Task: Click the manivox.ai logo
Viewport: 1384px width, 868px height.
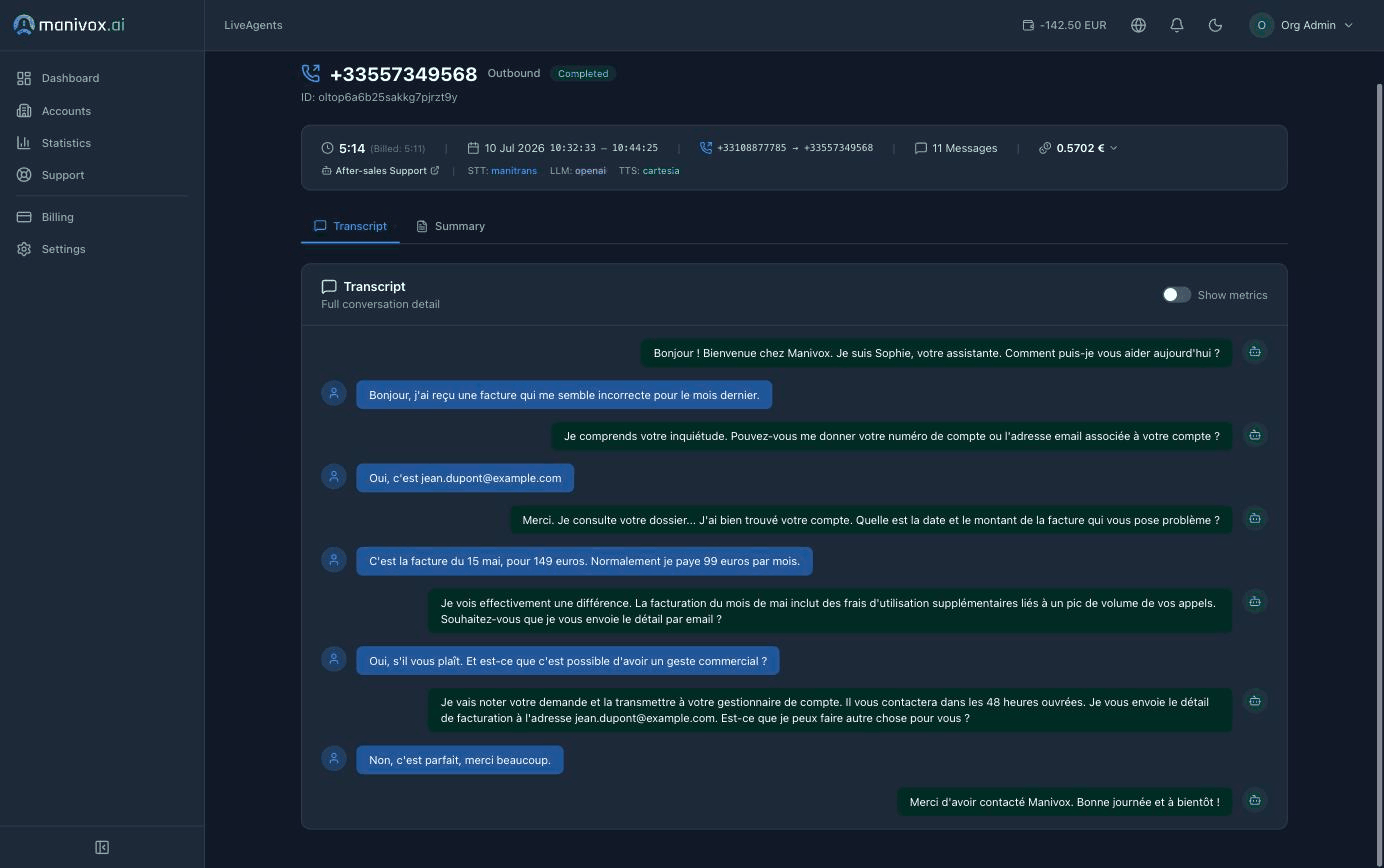Action: tap(69, 25)
